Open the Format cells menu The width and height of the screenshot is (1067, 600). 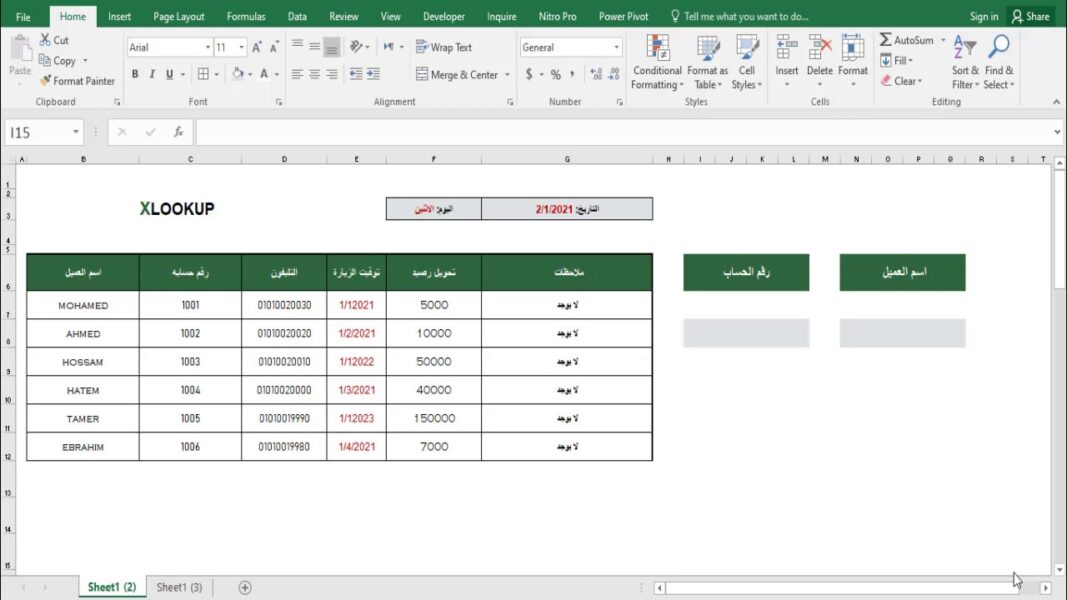[x=853, y=61]
